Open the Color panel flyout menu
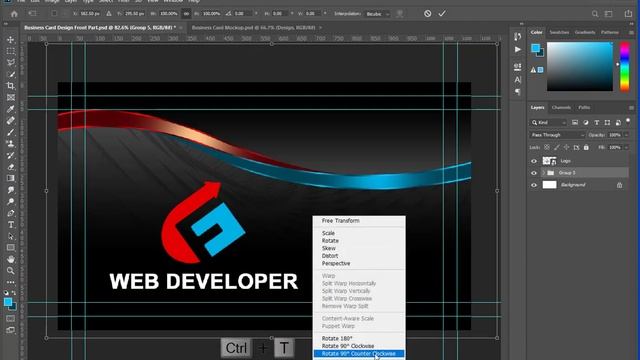Screen dimensions: 640x360 [x=631, y=32]
